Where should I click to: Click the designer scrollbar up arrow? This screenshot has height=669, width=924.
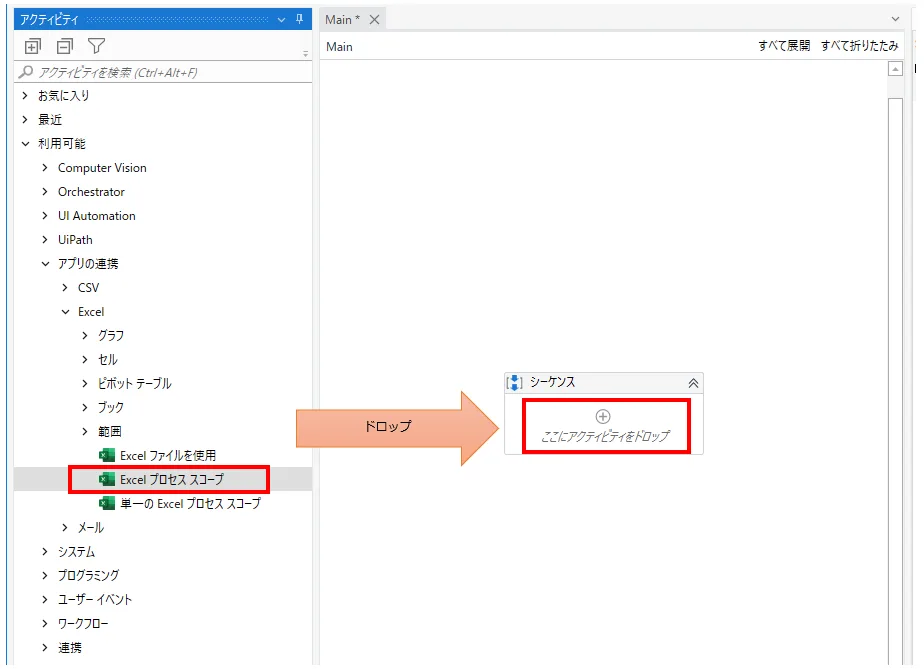tap(895, 69)
